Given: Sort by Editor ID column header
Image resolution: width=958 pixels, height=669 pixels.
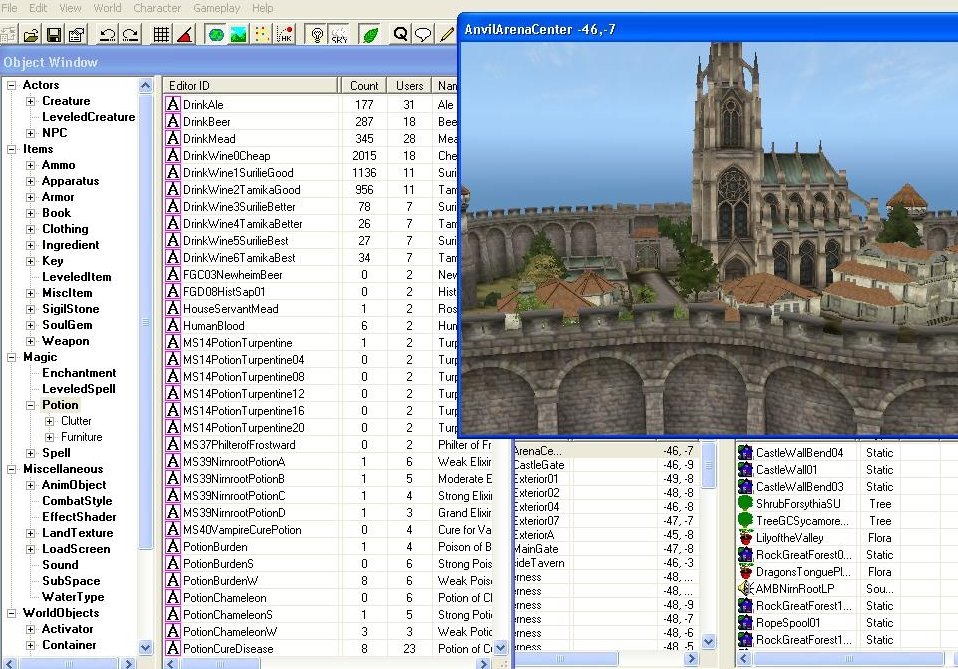Looking at the screenshot, I should [251, 86].
